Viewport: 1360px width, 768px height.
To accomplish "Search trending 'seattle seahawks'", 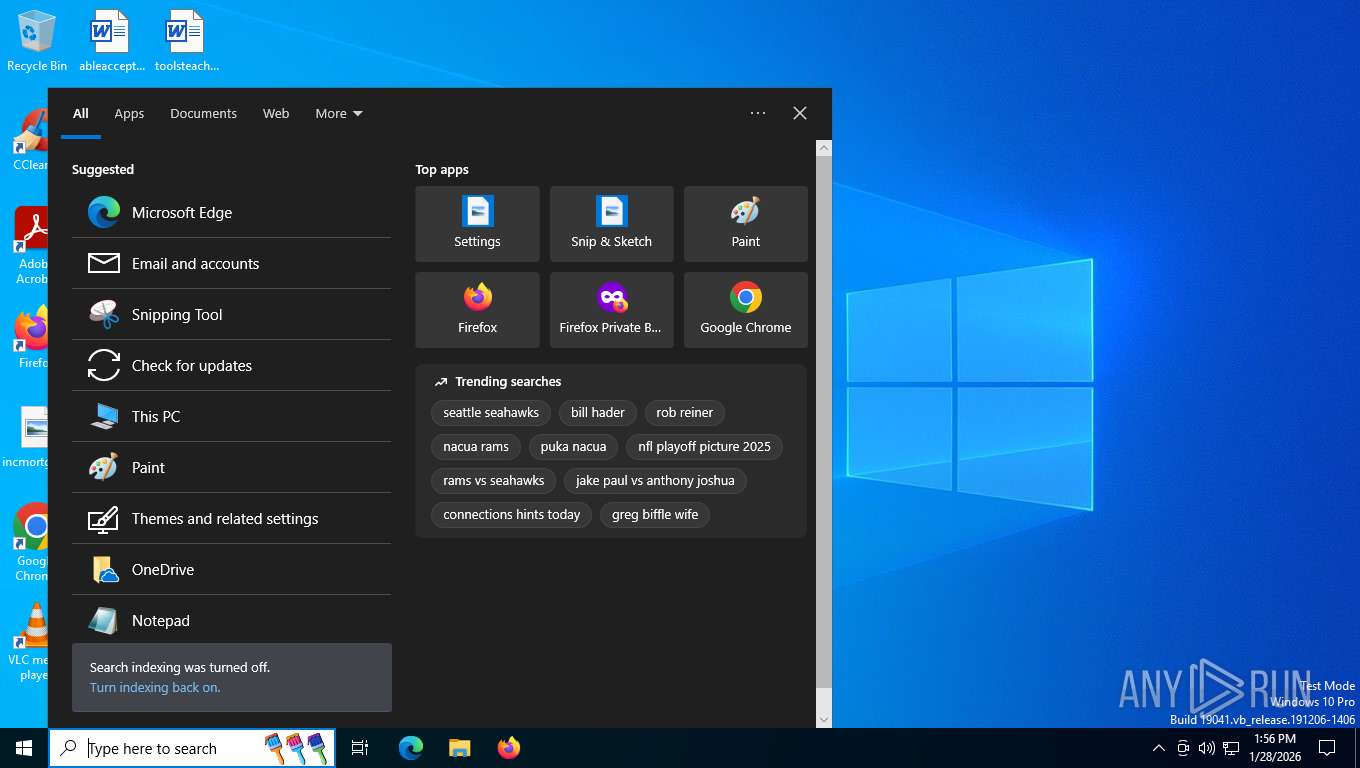I will (x=491, y=412).
